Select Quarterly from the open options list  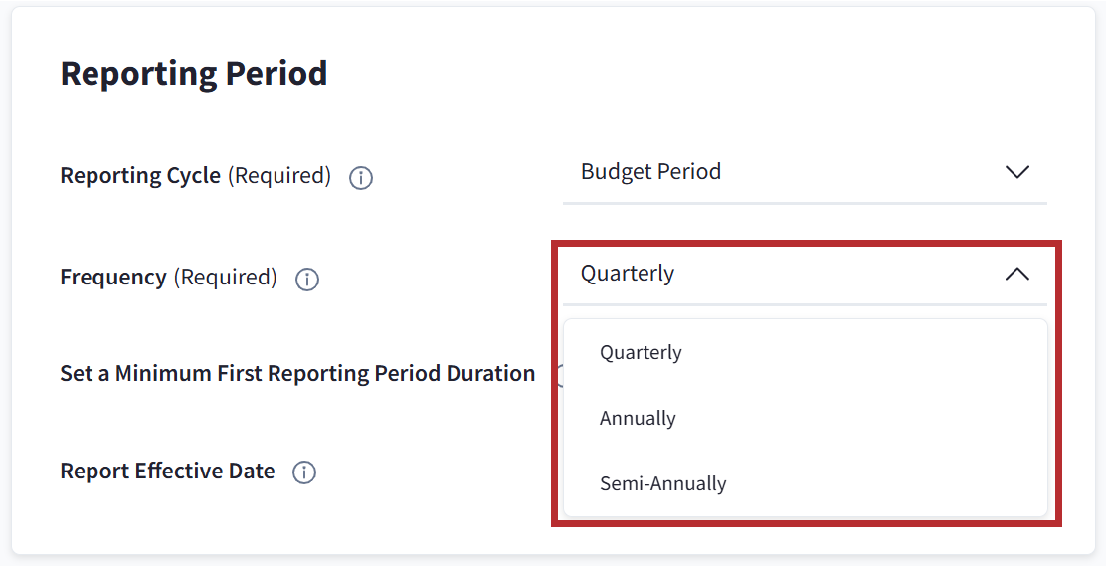point(641,353)
